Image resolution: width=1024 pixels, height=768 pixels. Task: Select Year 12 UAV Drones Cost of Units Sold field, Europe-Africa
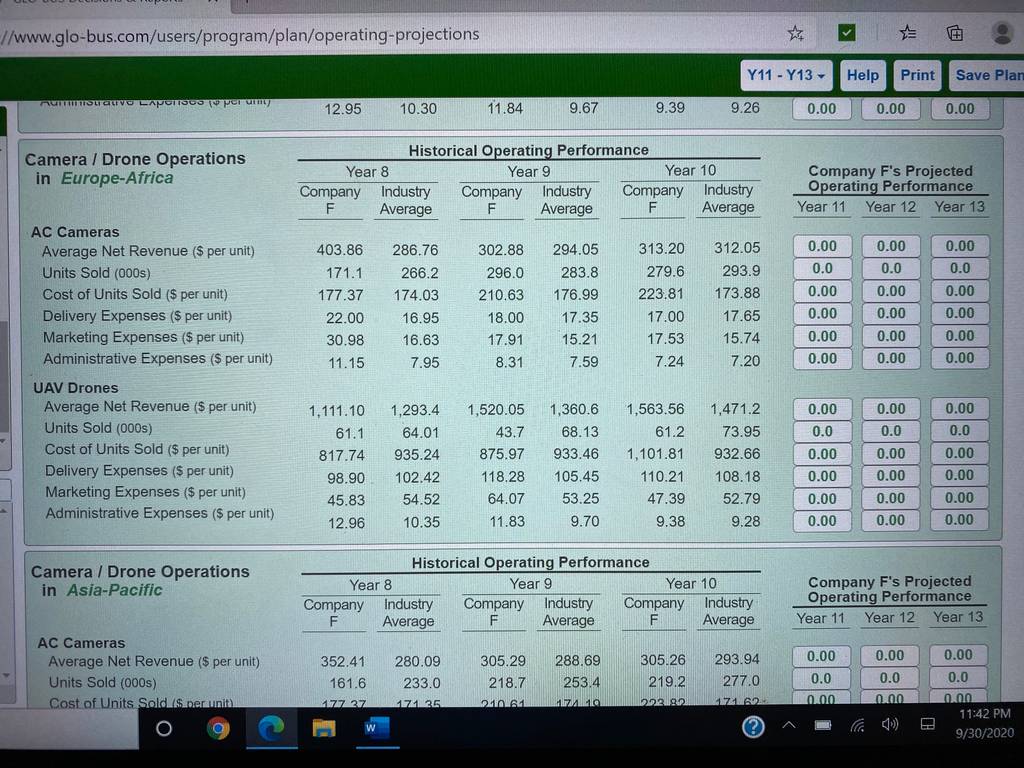[x=891, y=454]
